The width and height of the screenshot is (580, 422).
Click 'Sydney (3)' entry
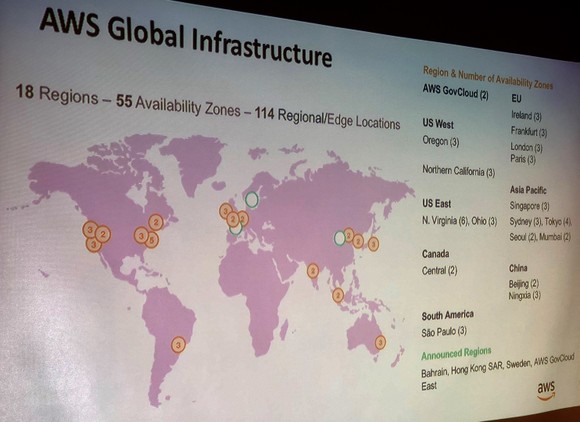click(526, 222)
